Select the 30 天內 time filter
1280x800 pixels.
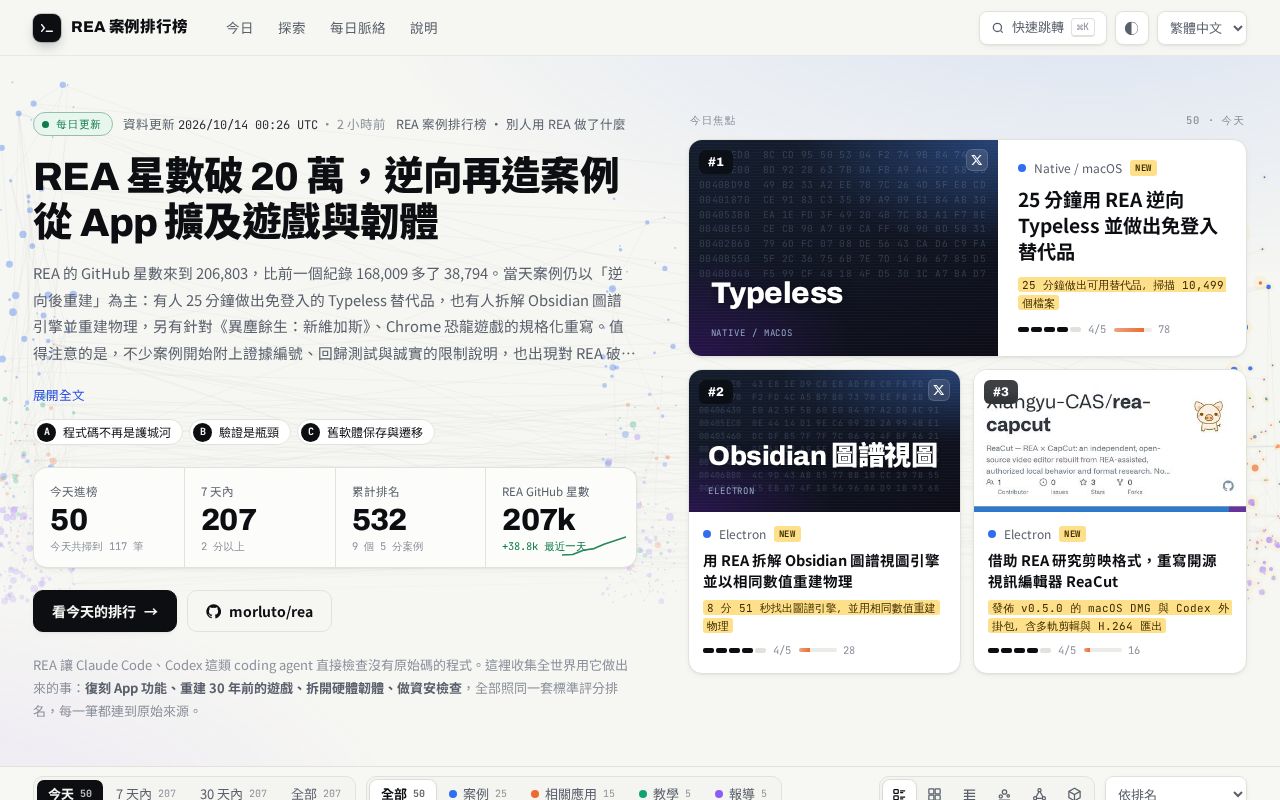[233, 793]
